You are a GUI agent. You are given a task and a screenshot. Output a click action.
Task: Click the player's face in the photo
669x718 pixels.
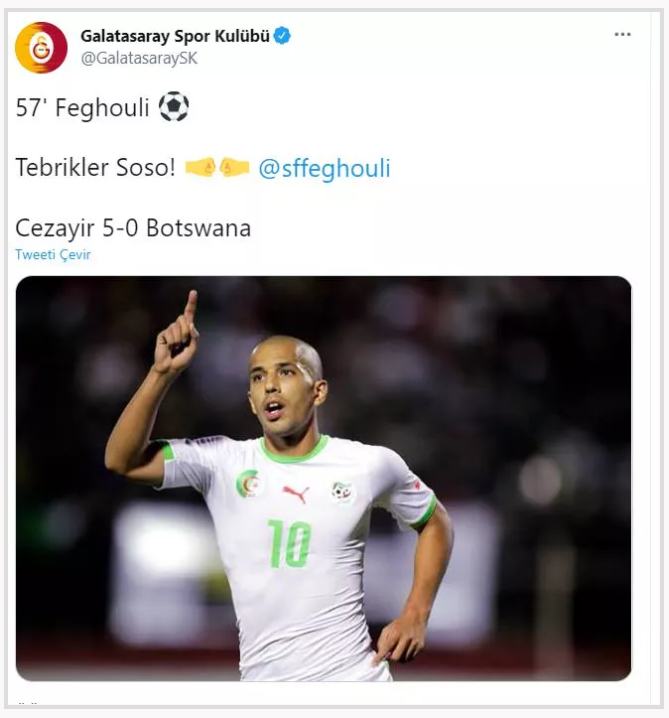tap(286, 390)
